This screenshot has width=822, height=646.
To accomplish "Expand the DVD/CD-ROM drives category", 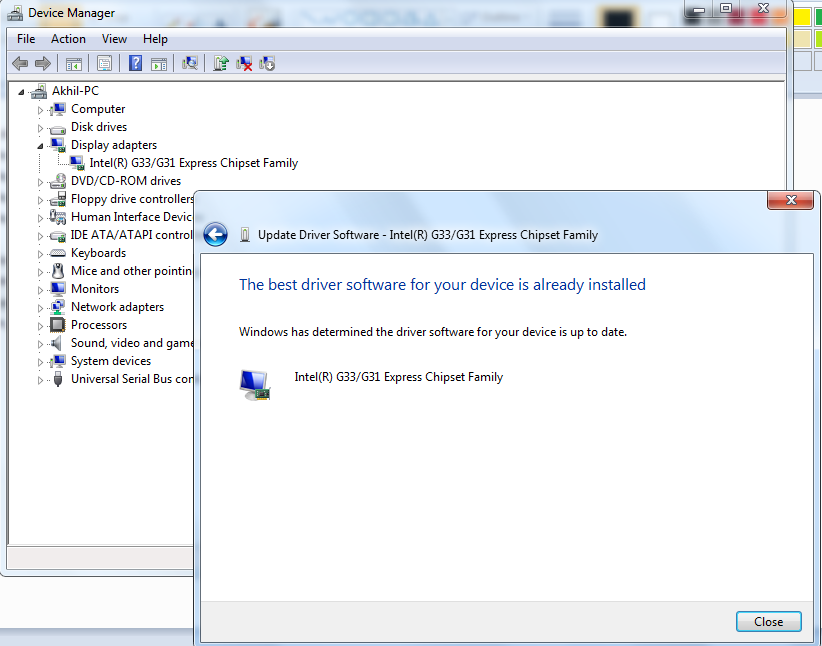I will click(40, 182).
